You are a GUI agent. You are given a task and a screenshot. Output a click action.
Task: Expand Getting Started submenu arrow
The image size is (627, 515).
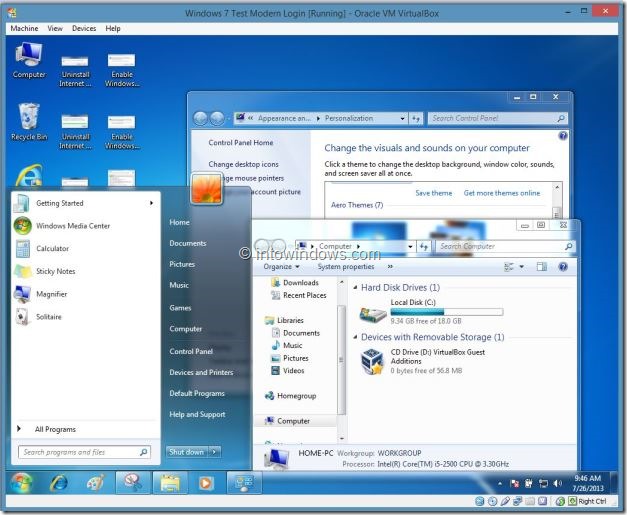151,203
